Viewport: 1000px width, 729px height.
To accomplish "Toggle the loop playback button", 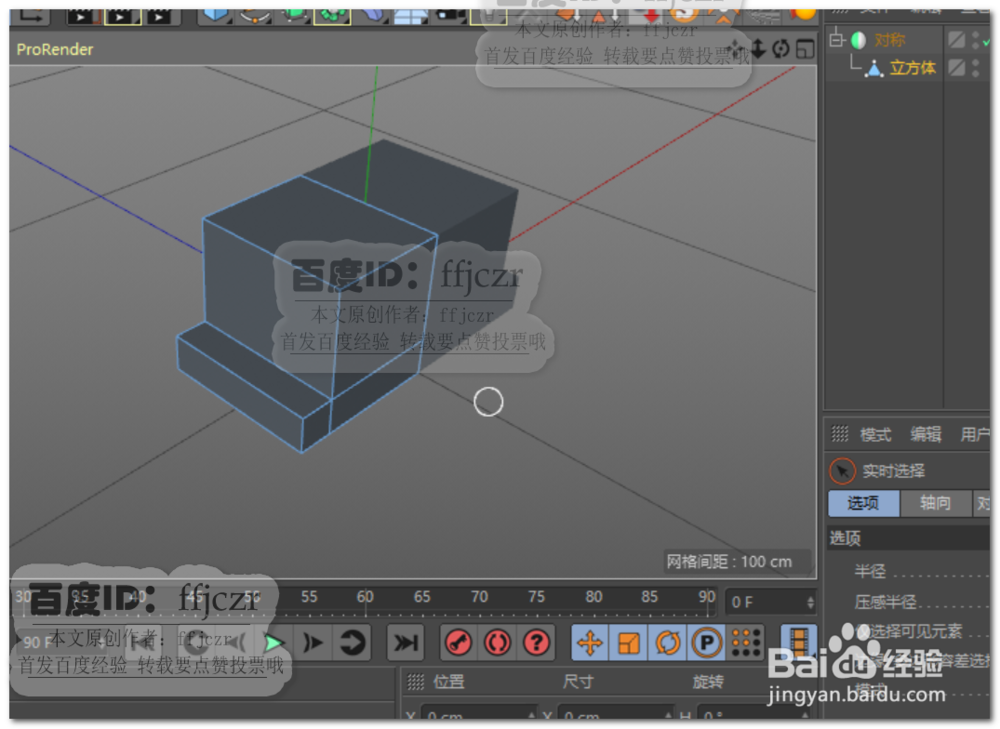I will pos(352,643).
